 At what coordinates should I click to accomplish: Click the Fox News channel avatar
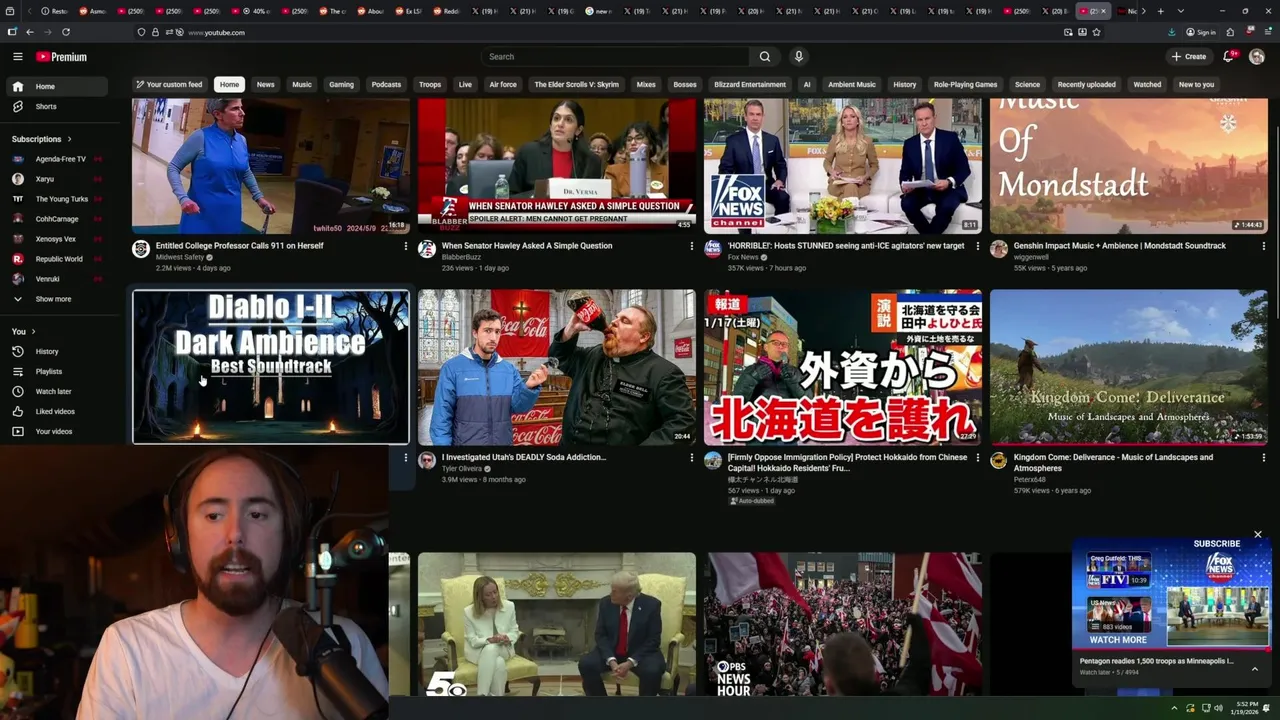pos(713,249)
